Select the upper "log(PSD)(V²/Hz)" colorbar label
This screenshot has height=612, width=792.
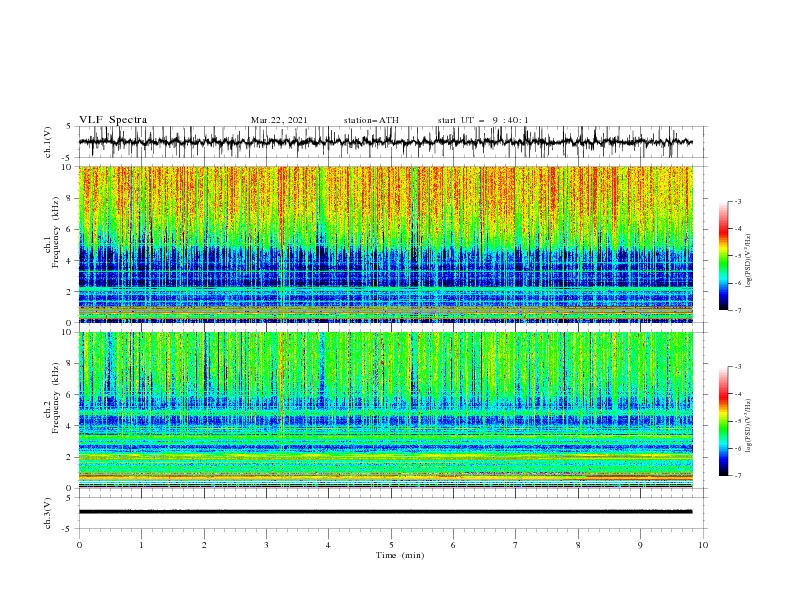[749, 261]
